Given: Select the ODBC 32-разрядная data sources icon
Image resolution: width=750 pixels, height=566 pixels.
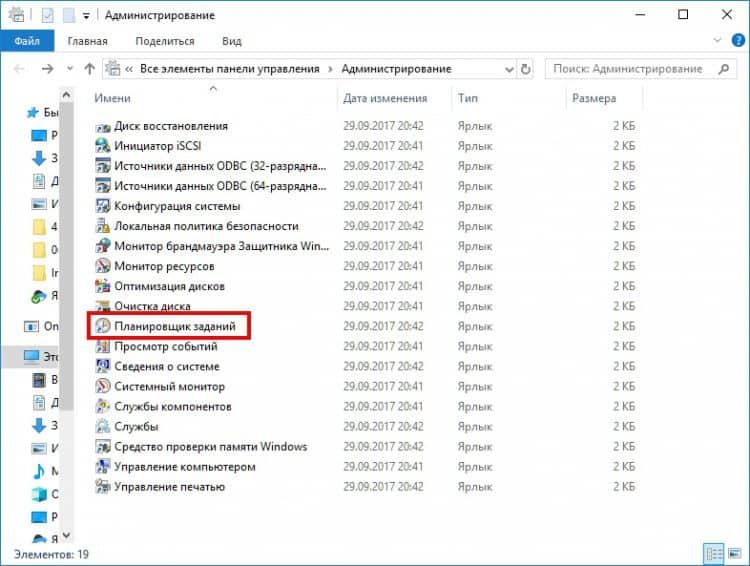Looking at the screenshot, I should pos(103,166).
